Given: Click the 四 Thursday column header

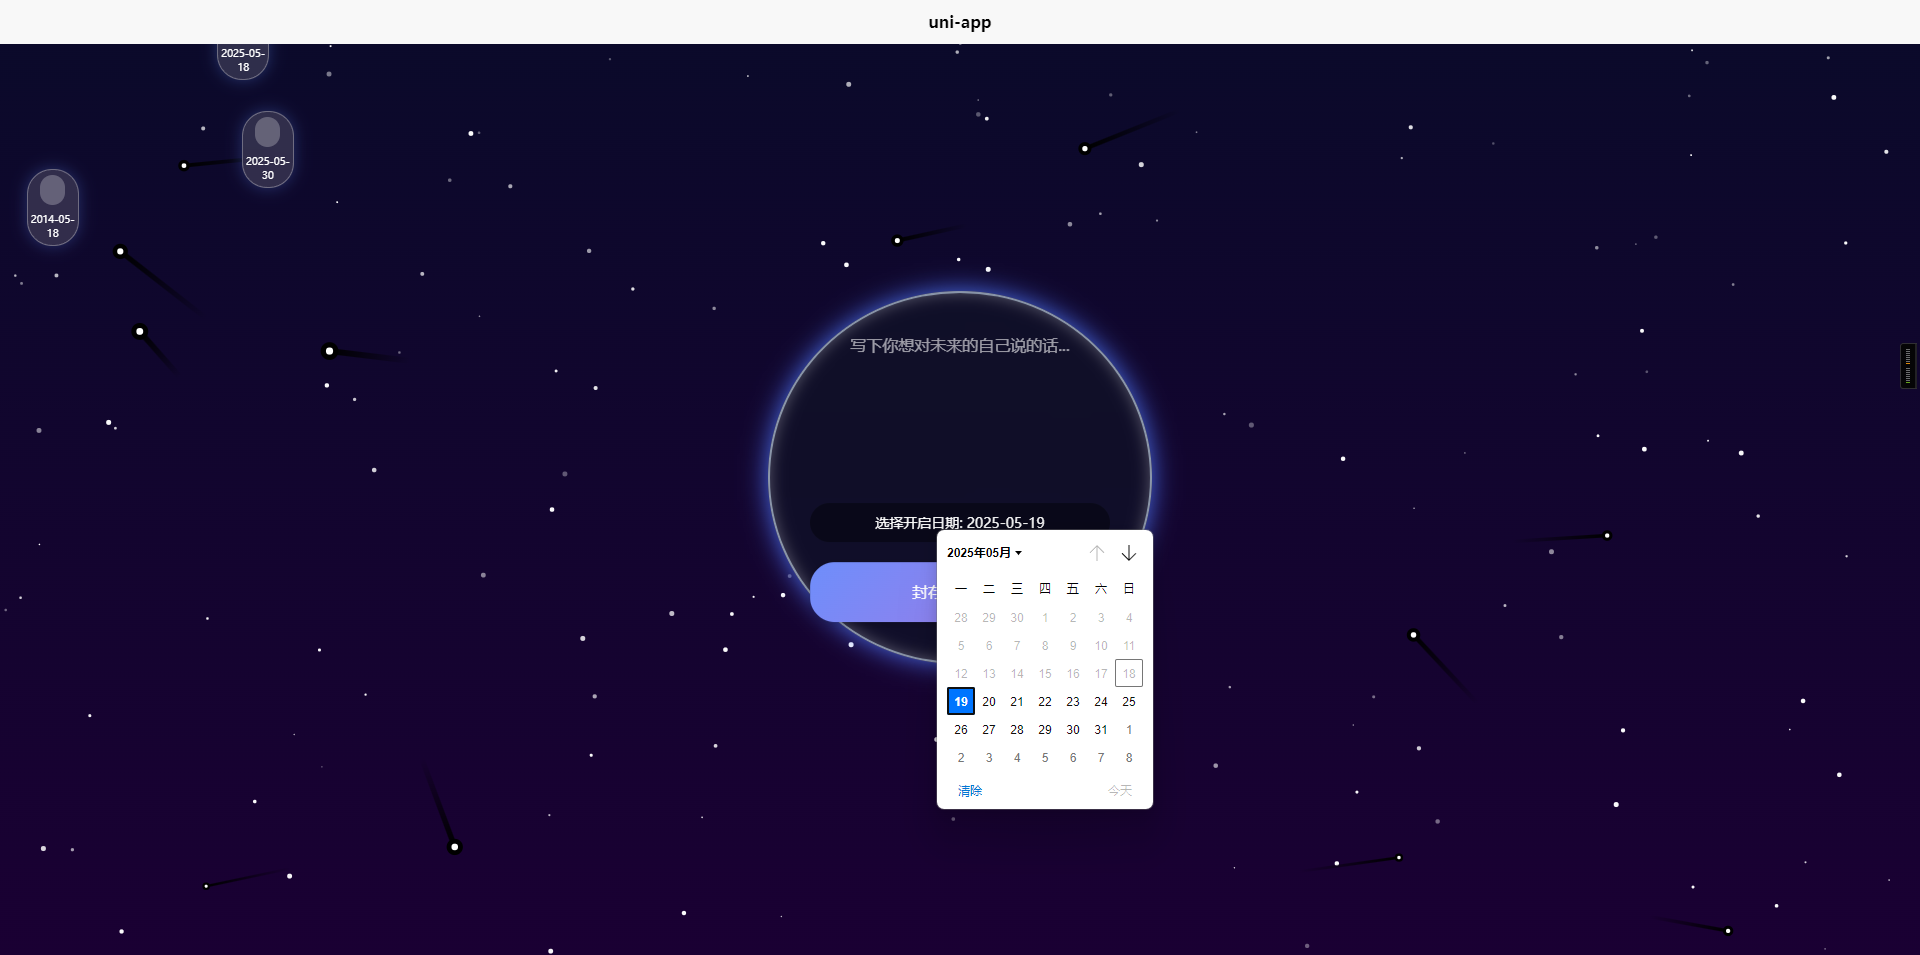Looking at the screenshot, I should [x=1045, y=589].
